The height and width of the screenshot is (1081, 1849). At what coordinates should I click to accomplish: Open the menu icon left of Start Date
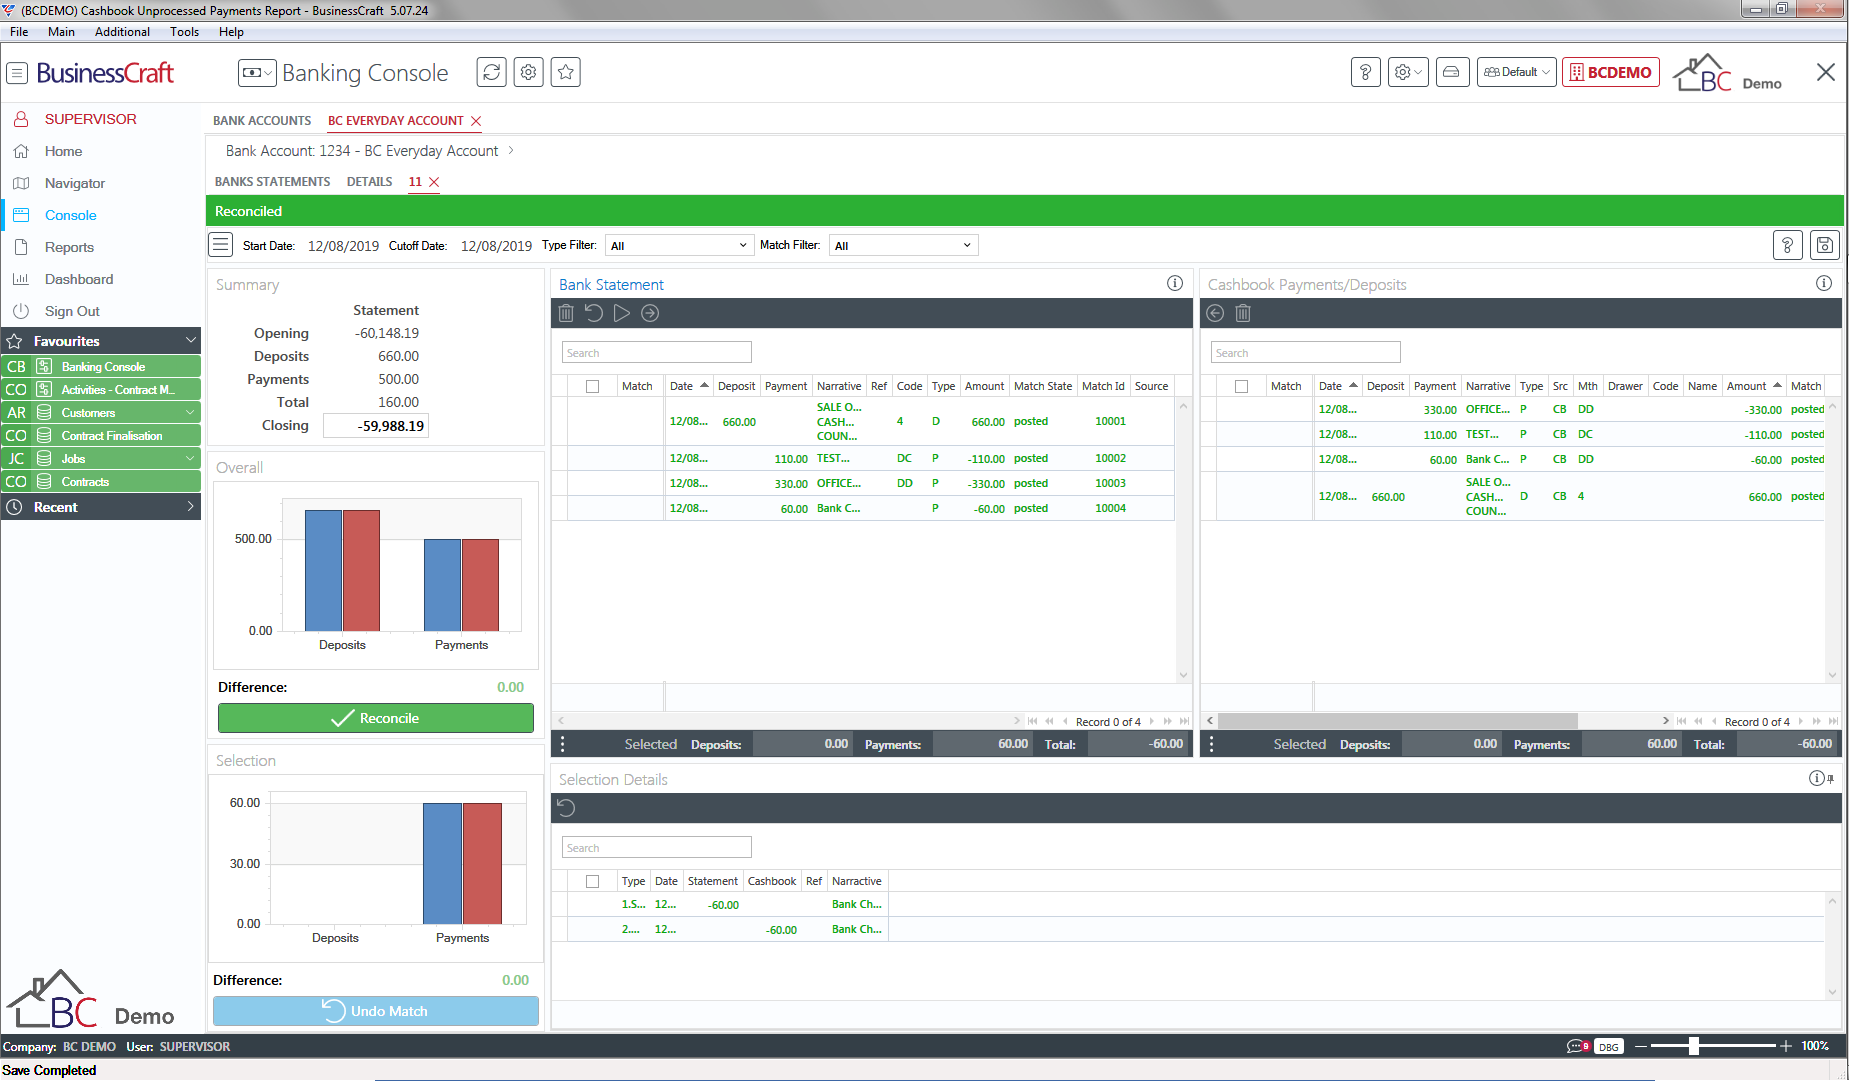[220, 245]
